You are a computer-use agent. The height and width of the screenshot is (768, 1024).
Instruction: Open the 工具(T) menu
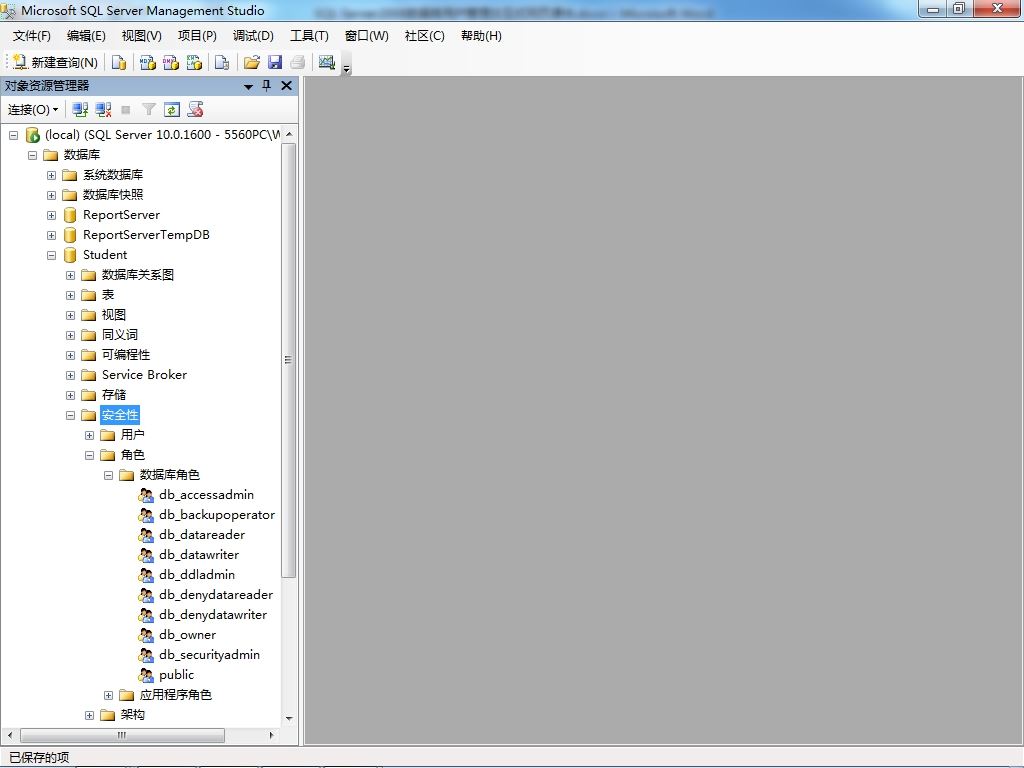pos(309,36)
